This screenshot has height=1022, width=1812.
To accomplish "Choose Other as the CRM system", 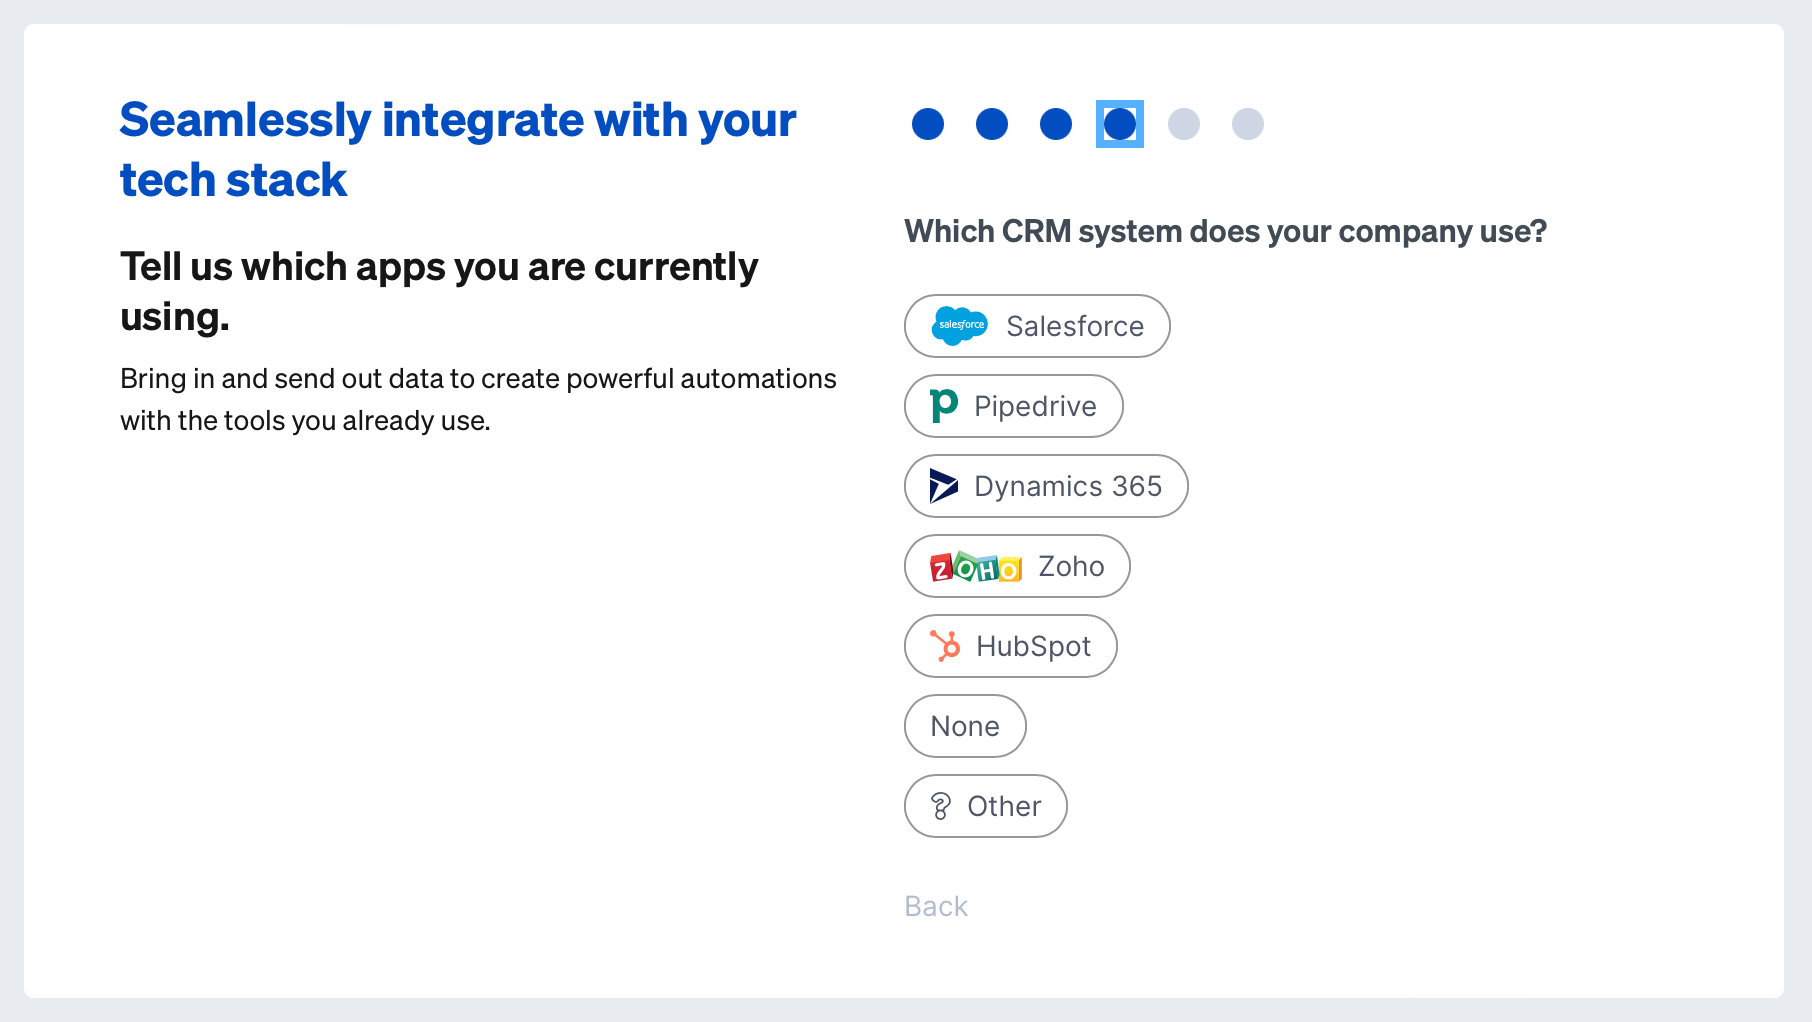I will point(986,806).
